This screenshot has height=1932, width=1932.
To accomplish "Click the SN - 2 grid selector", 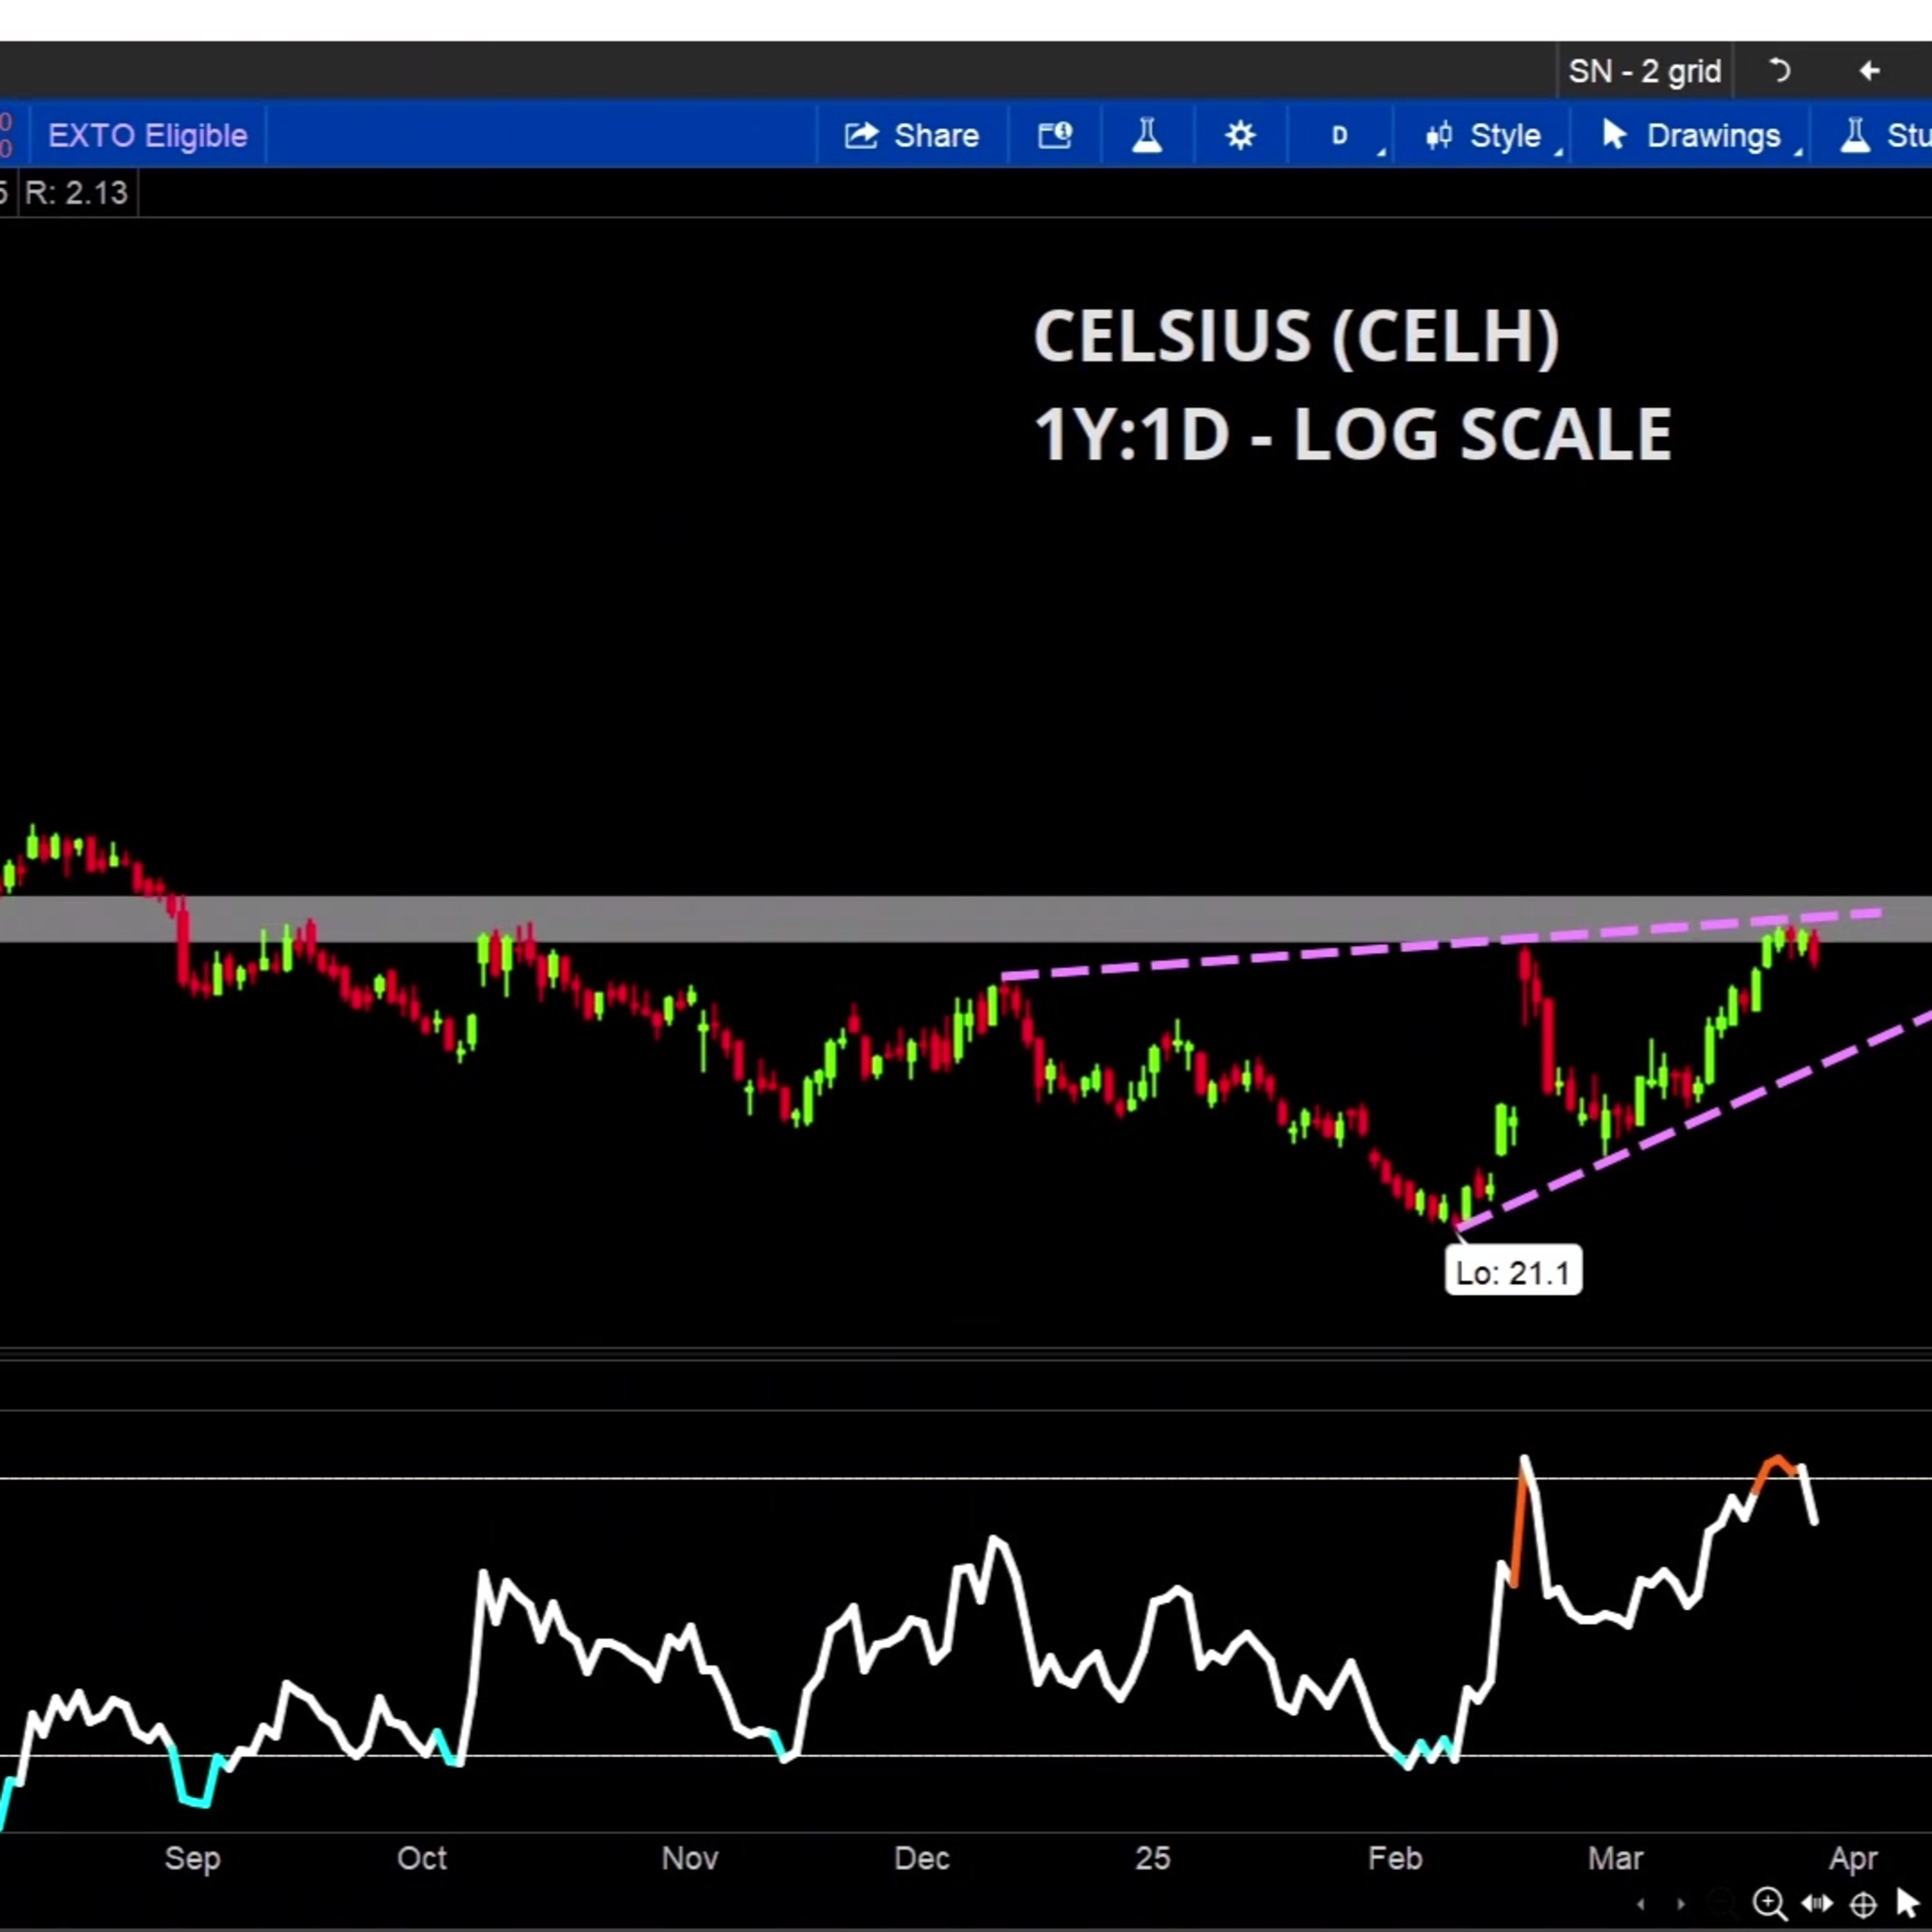I will coord(1645,71).
